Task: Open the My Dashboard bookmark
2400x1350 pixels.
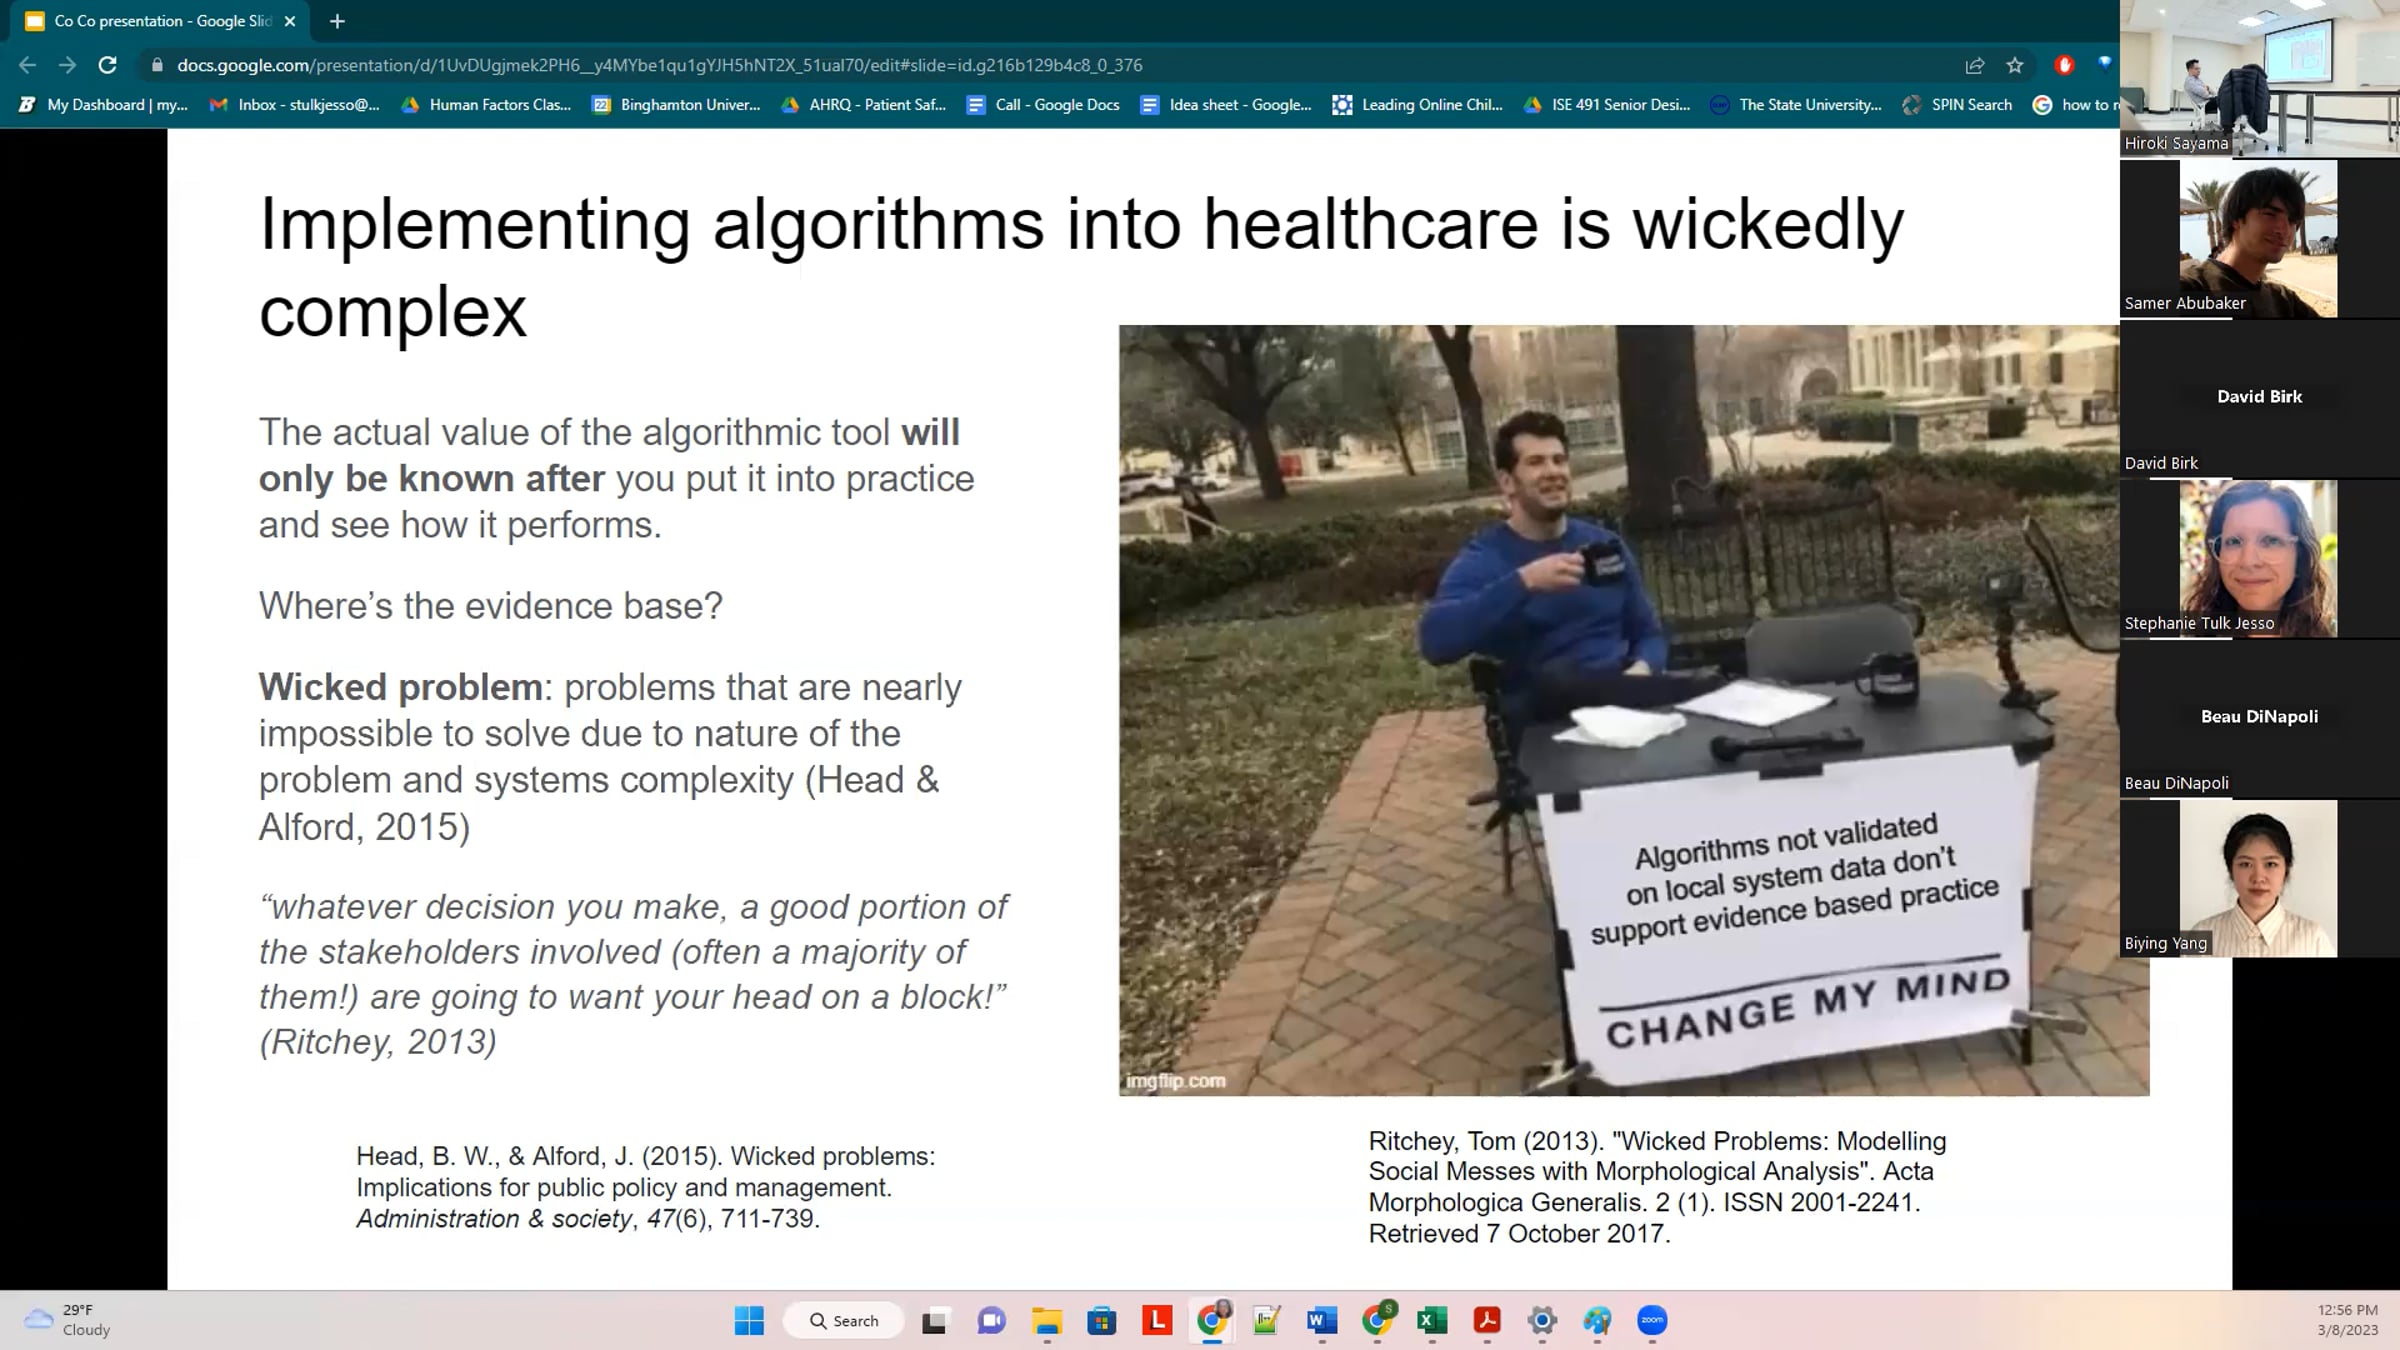Action: (x=104, y=105)
